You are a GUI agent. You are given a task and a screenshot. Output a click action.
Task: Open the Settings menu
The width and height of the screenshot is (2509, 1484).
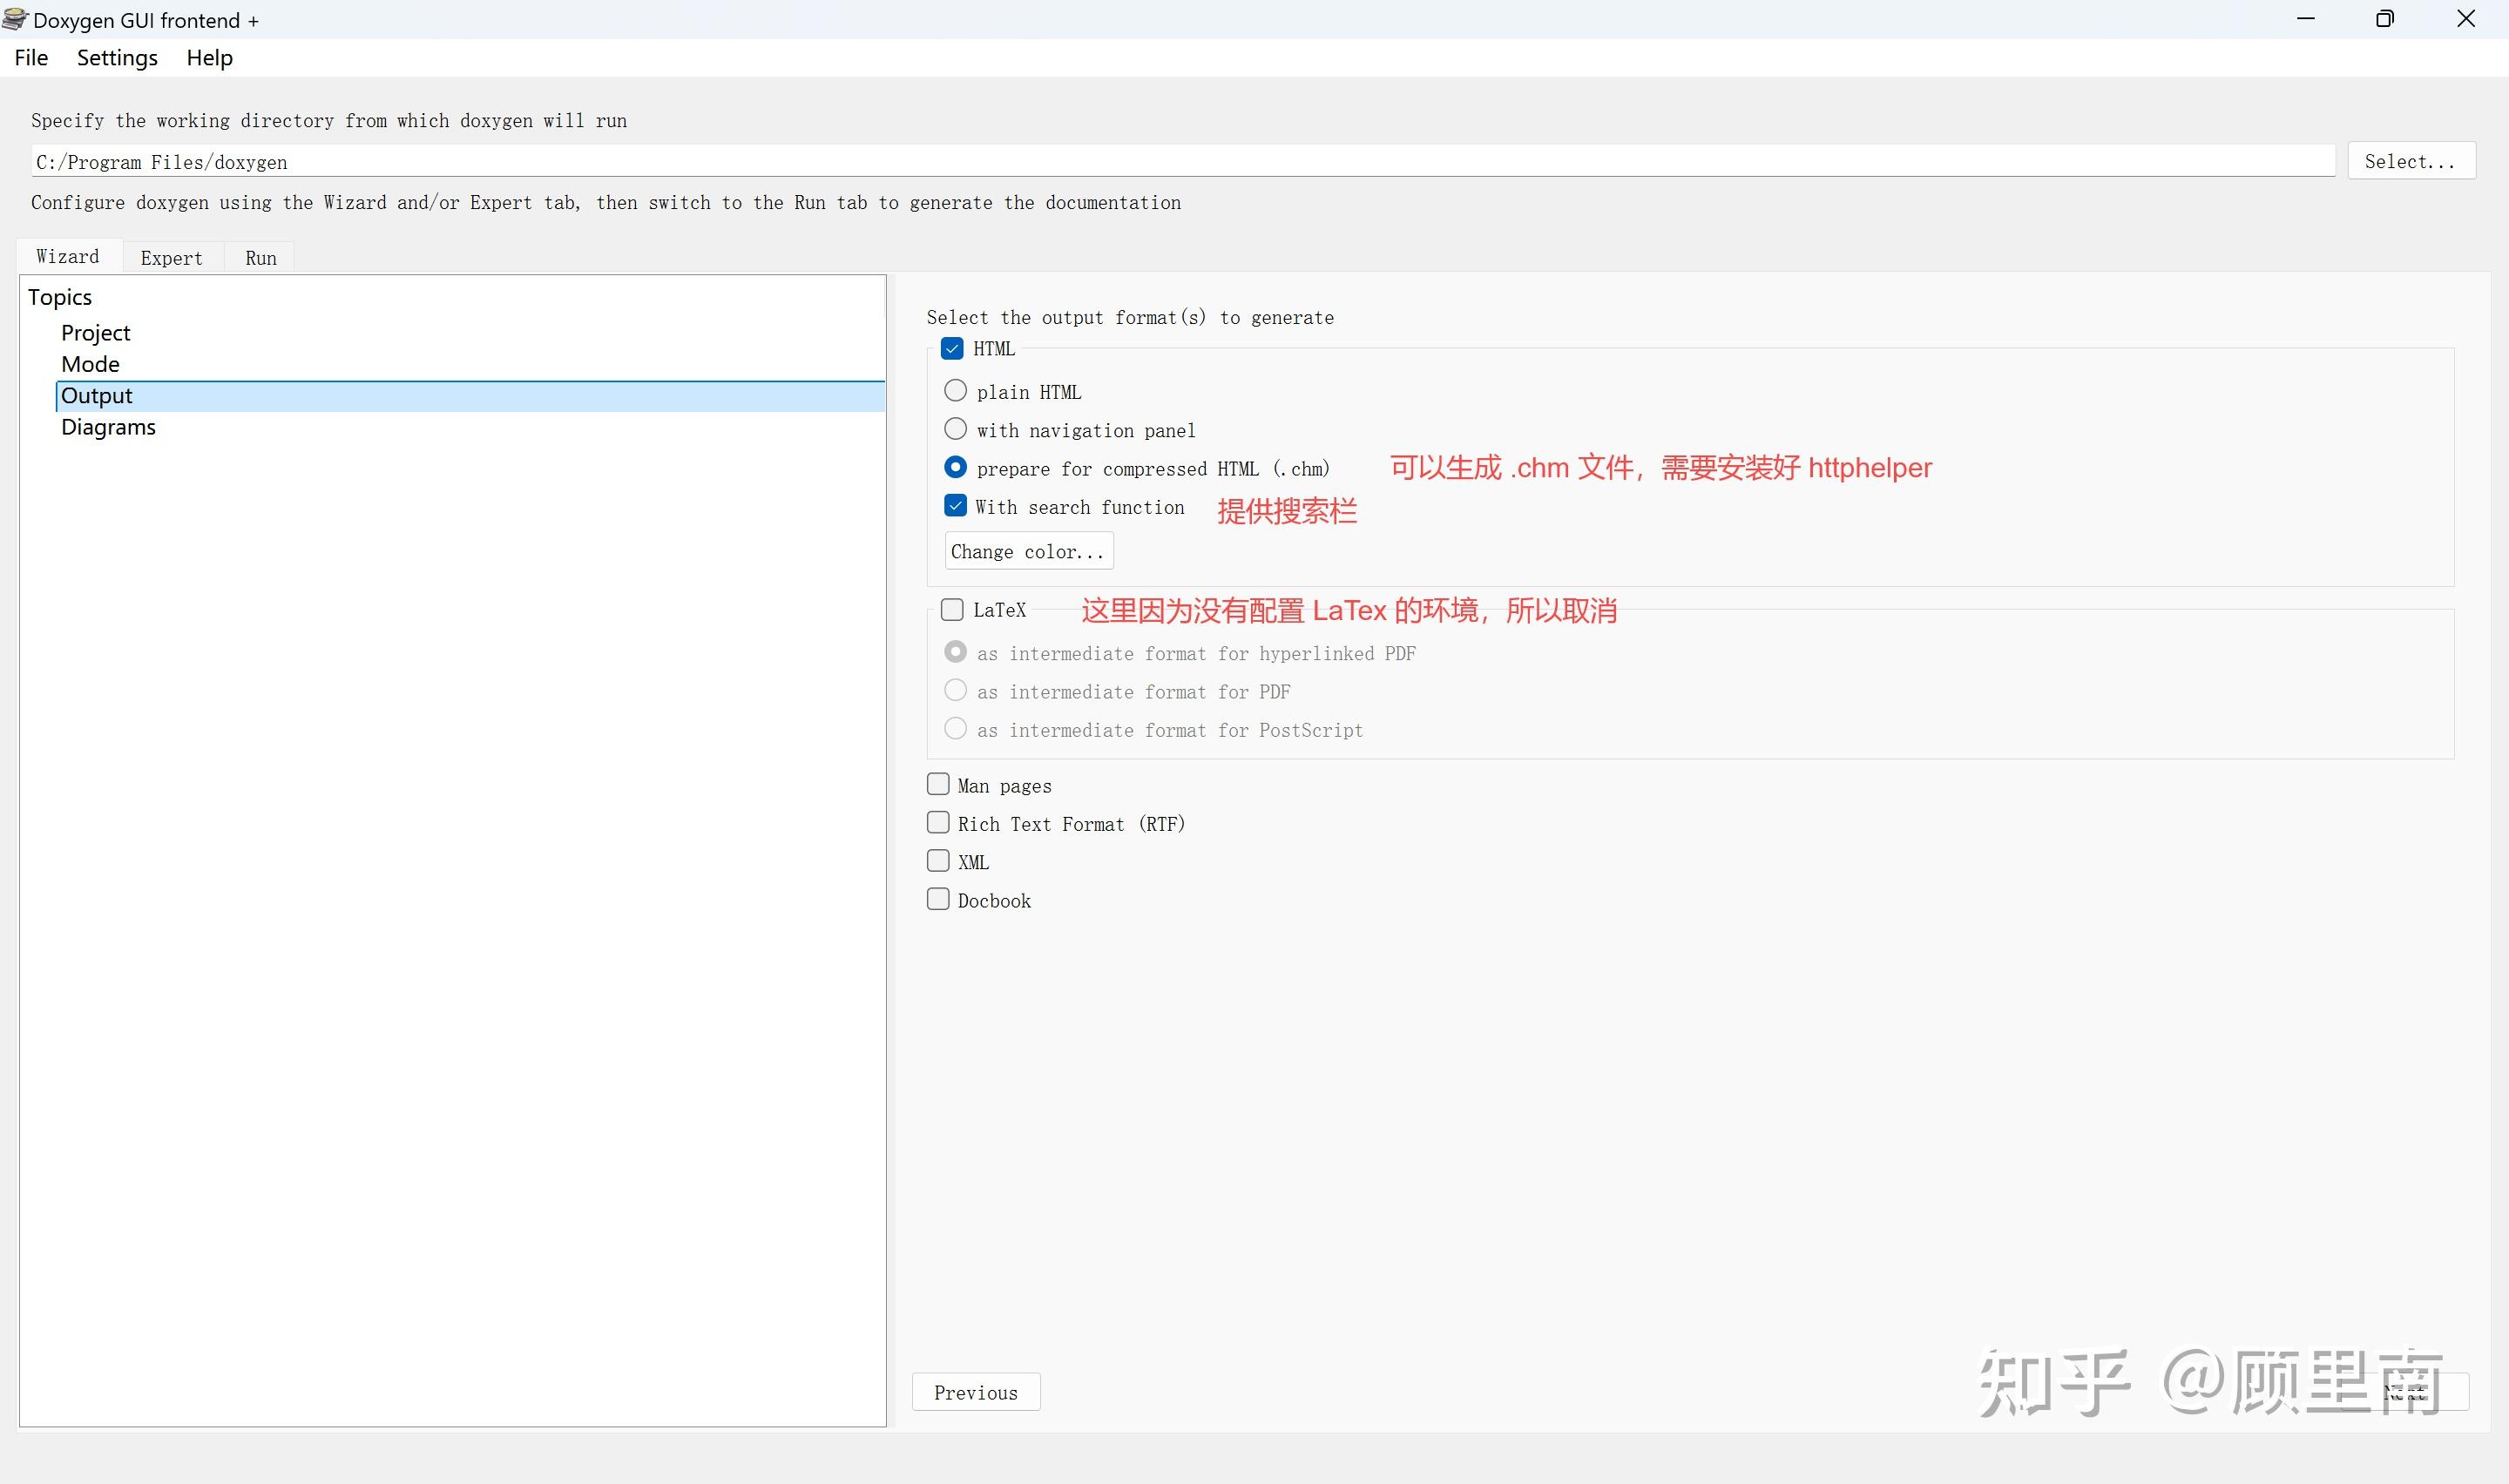click(x=117, y=58)
